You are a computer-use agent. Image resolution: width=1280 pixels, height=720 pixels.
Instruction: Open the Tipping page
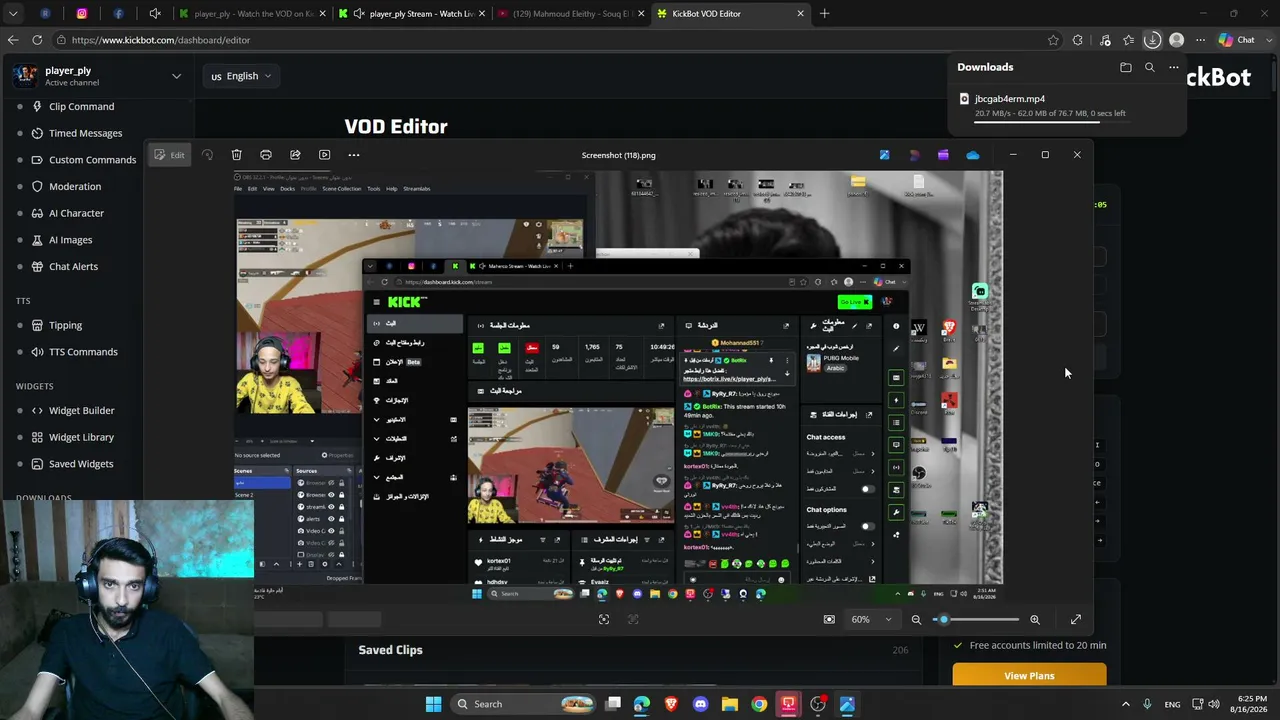coord(65,325)
